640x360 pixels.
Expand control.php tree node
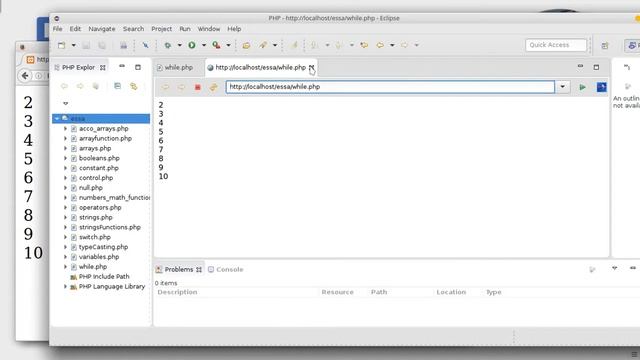click(x=65, y=178)
